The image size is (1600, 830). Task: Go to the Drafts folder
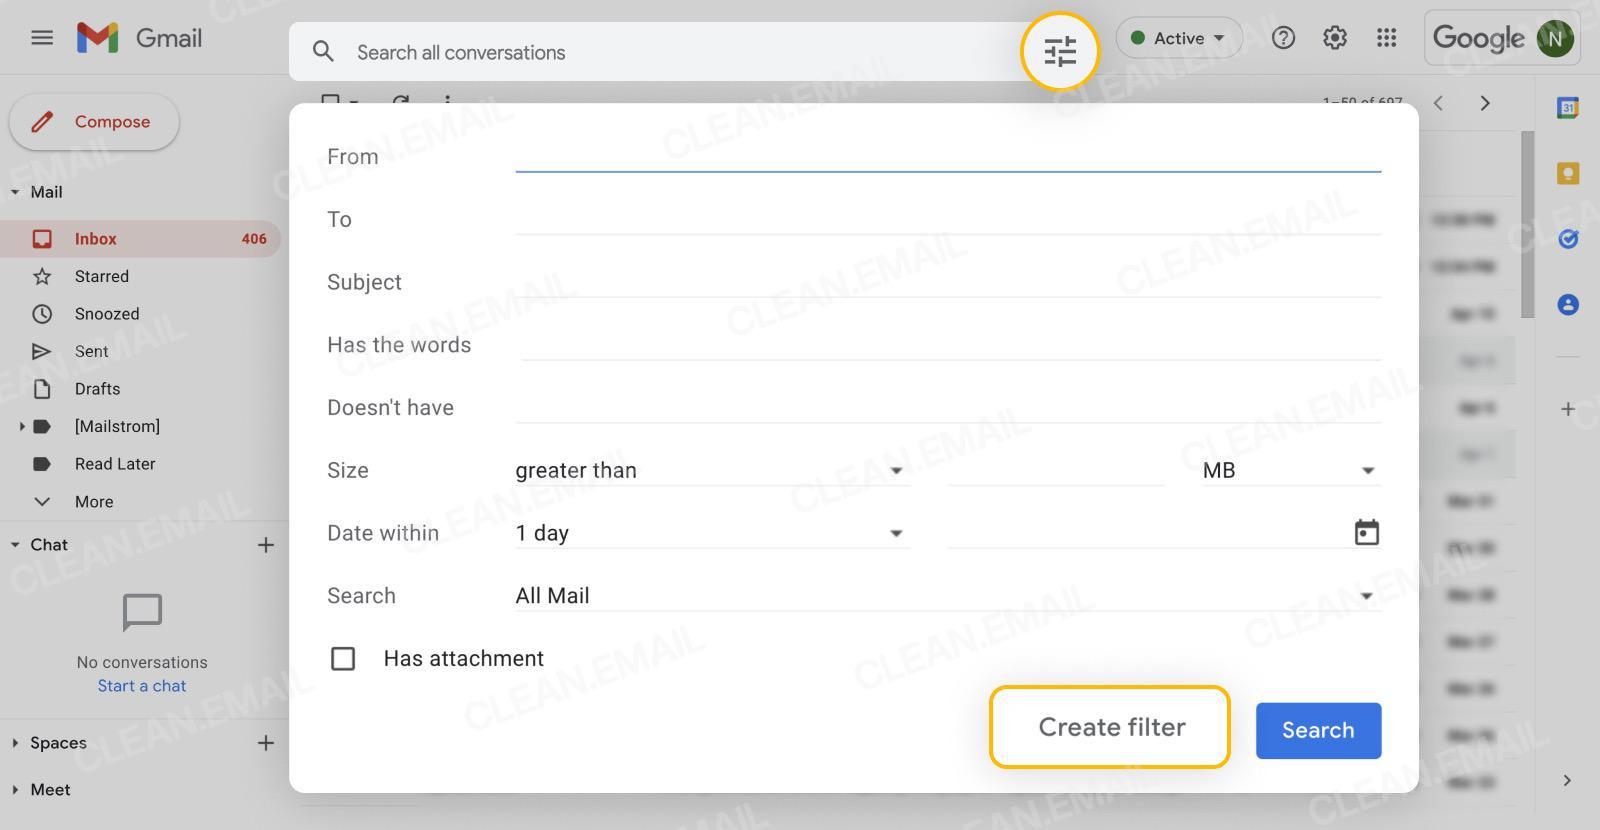point(97,389)
